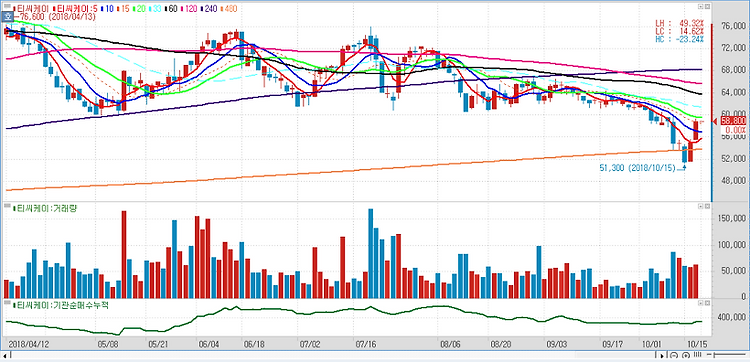The height and width of the screenshot is (362, 750).
Task: Select the black 60-day average legend
Action: click(171, 9)
